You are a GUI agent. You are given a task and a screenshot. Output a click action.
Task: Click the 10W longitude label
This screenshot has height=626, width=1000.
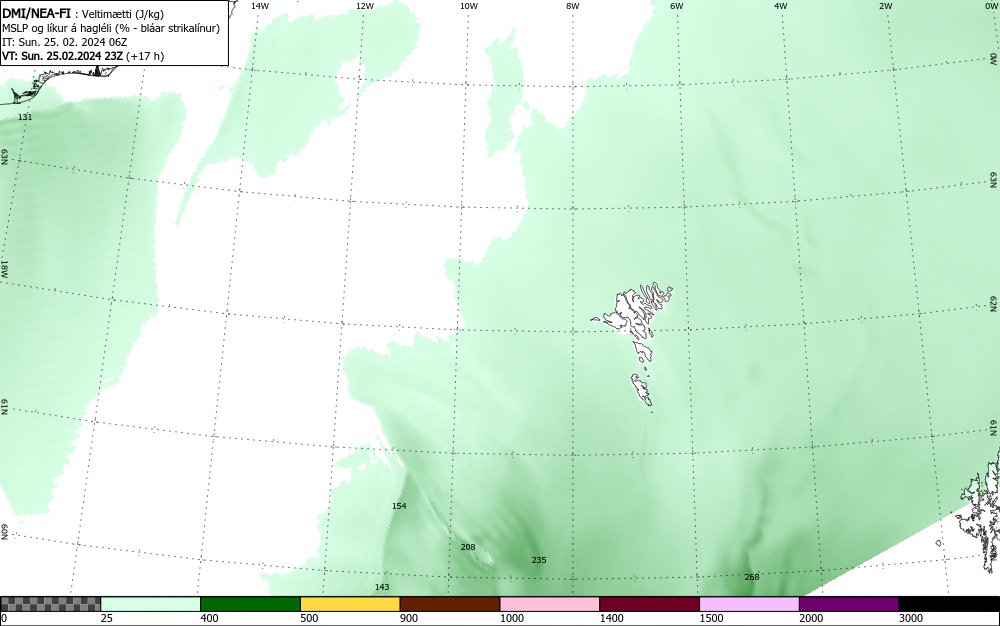click(x=469, y=6)
